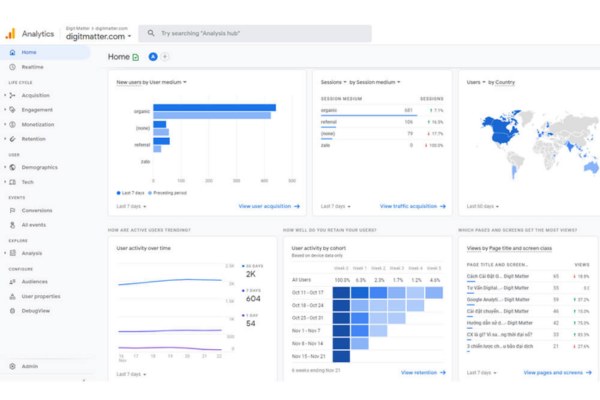
Task: Click the Tech devices icon
Action: (12, 182)
